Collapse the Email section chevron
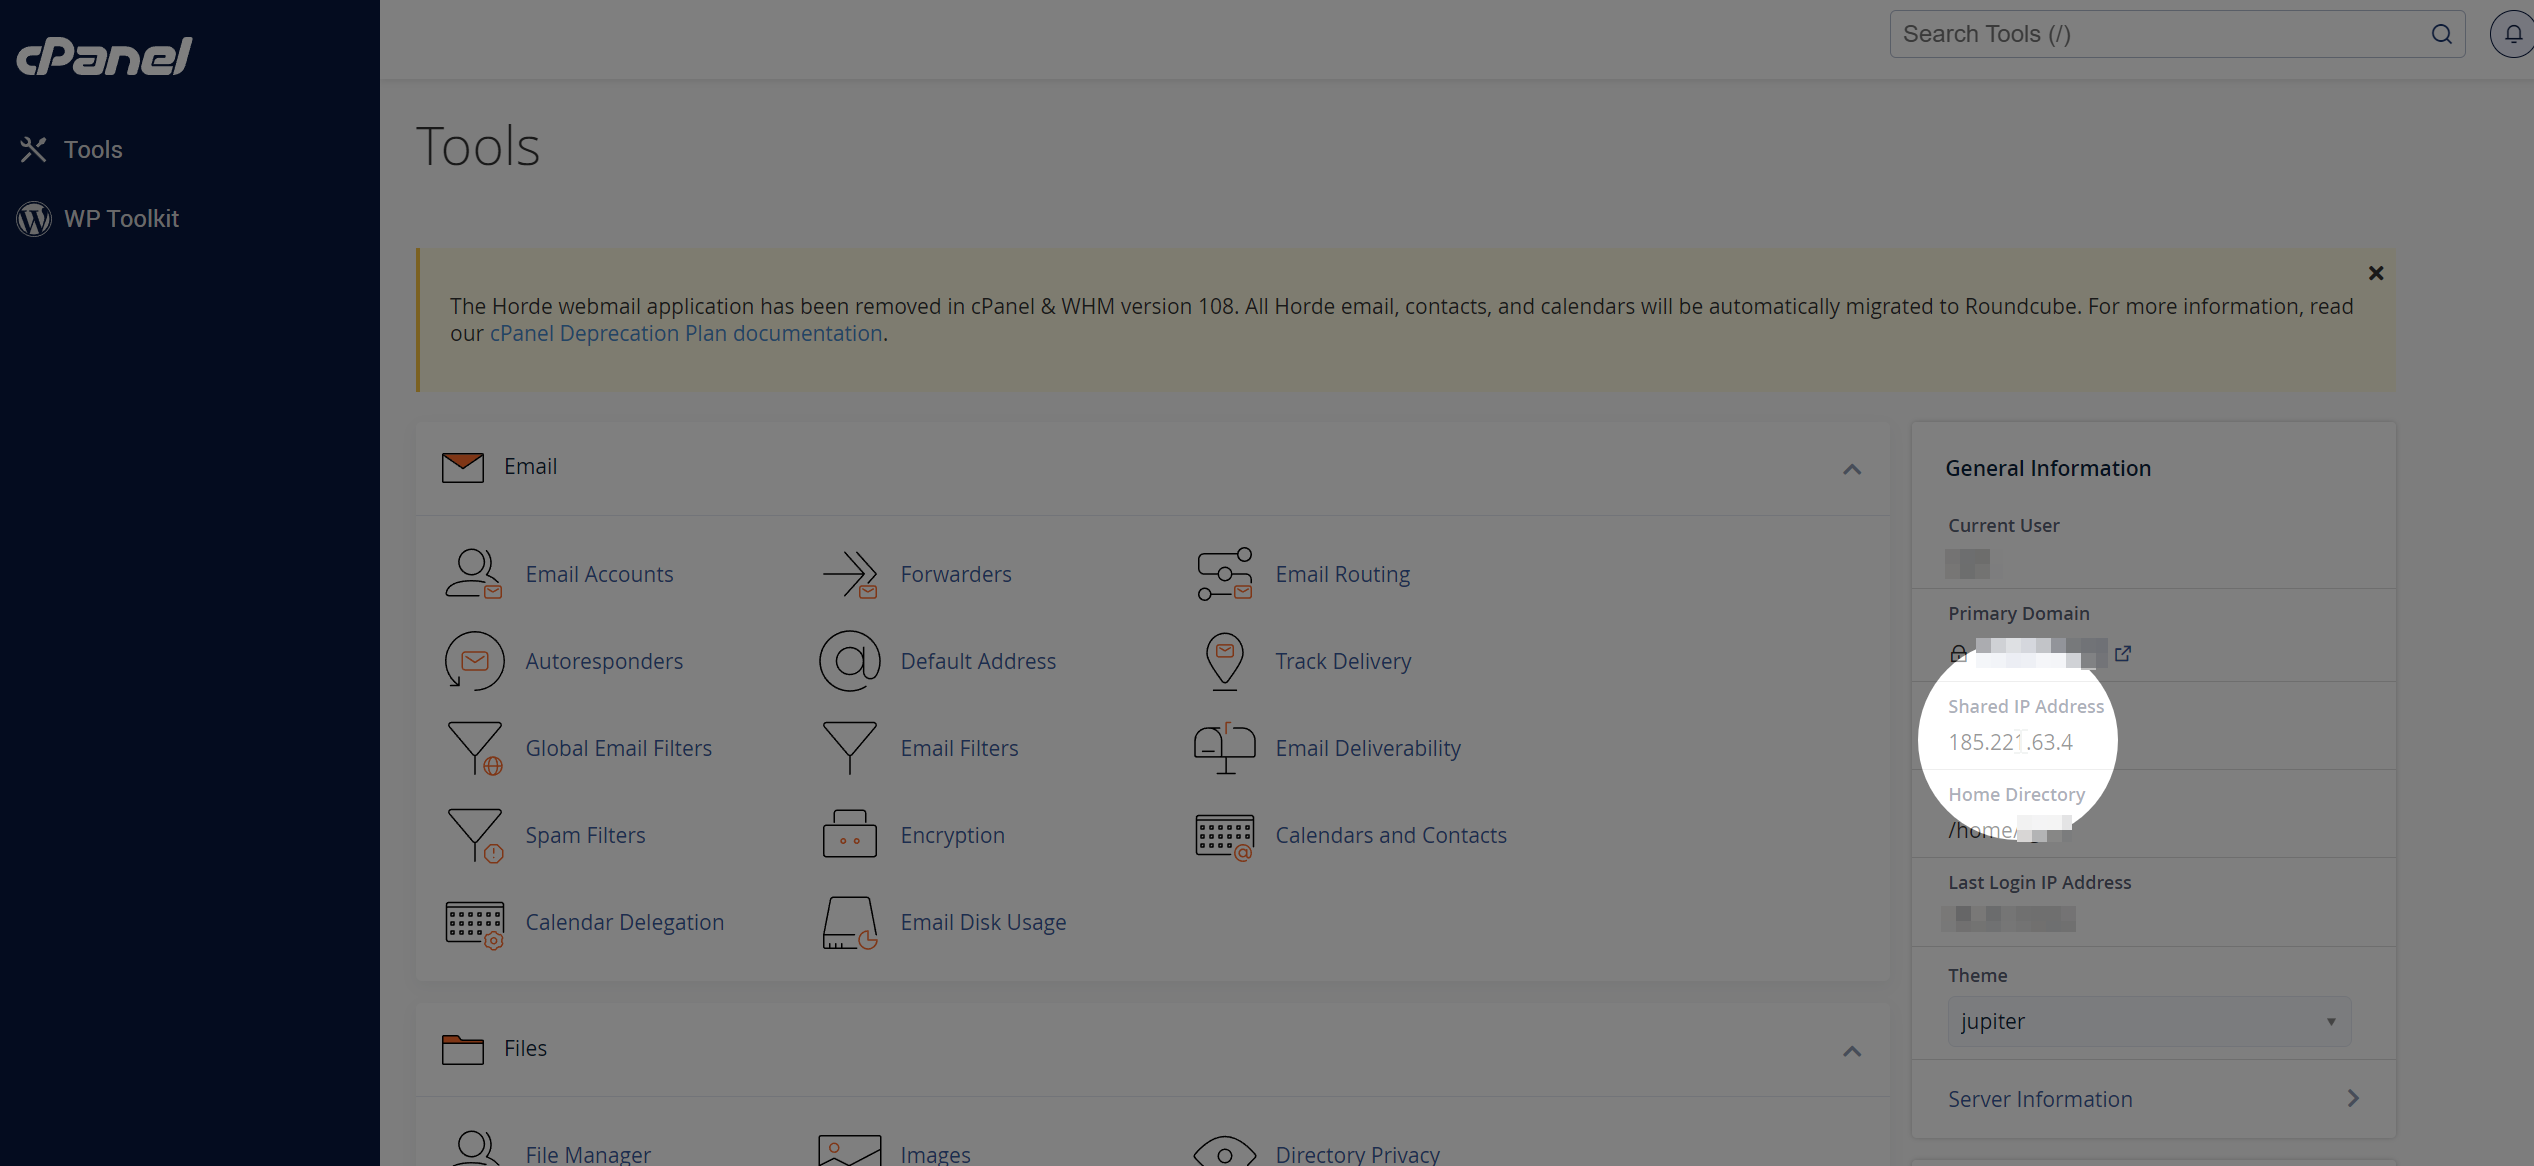 click(x=1852, y=469)
